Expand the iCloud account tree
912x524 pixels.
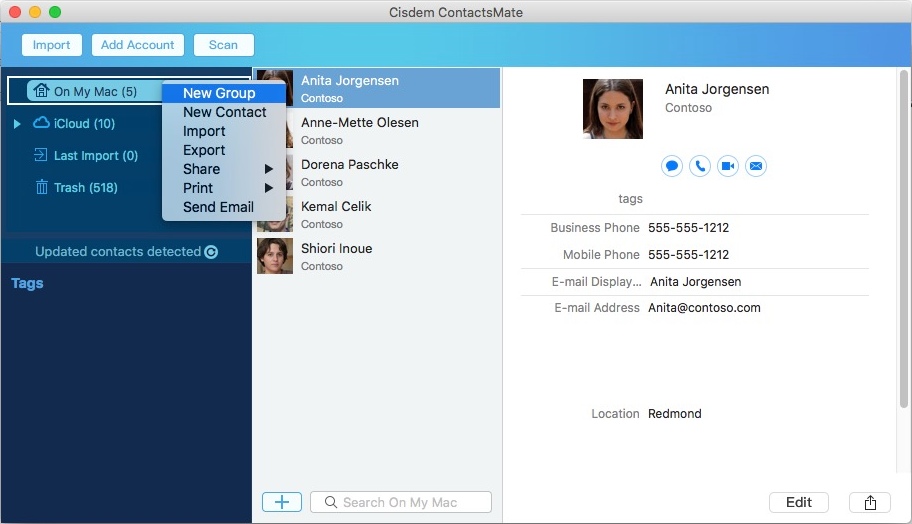pyautogui.click(x=17, y=124)
